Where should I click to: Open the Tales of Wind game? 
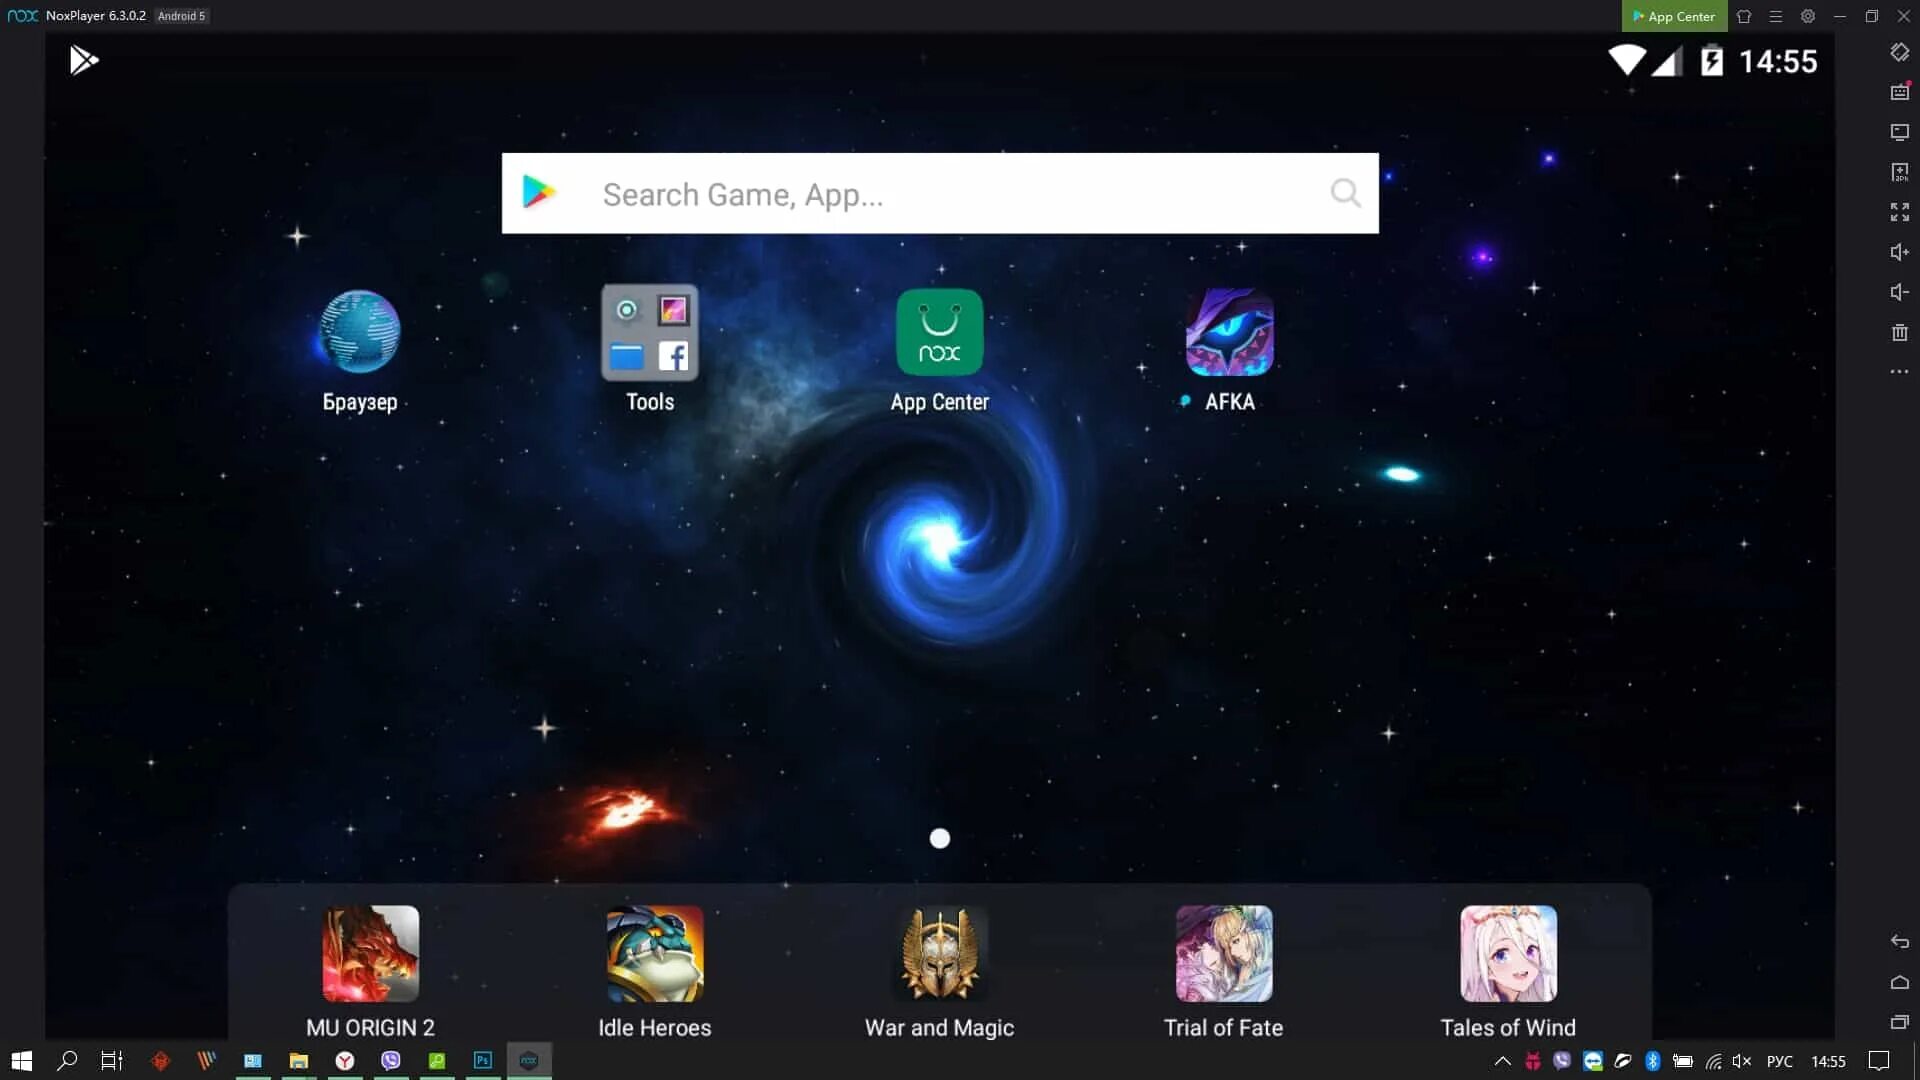coord(1508,954)
